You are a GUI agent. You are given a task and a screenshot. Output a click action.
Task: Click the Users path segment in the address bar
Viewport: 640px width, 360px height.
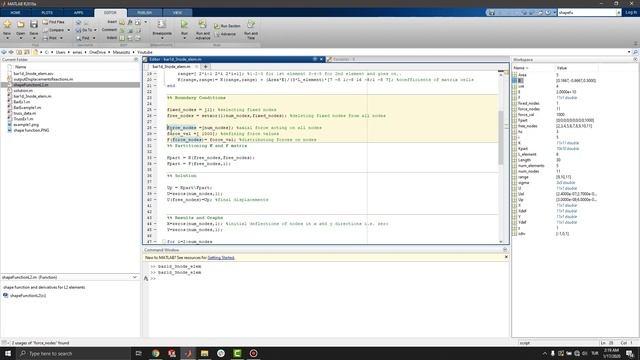pos(60,52)
